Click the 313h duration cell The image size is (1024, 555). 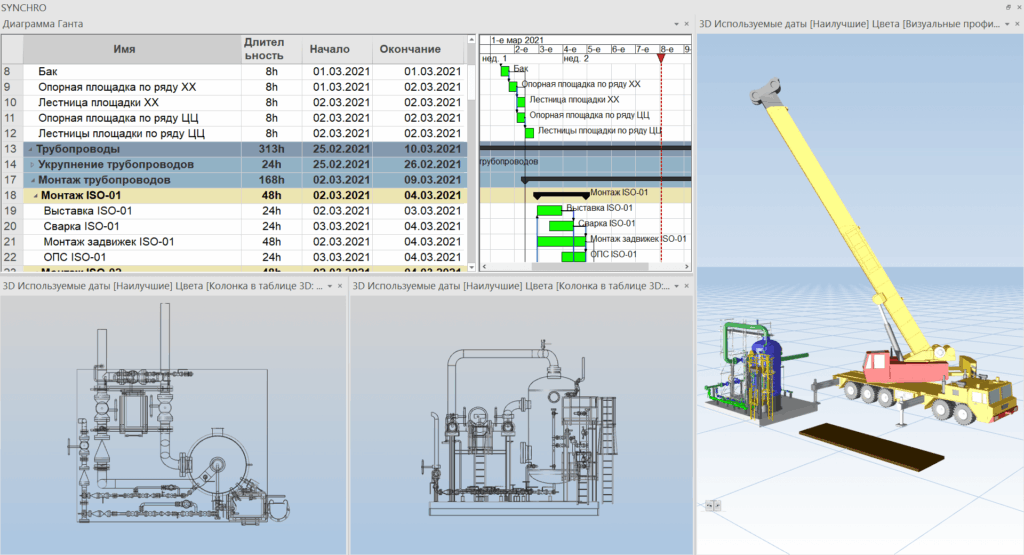(x=271, y=149)
